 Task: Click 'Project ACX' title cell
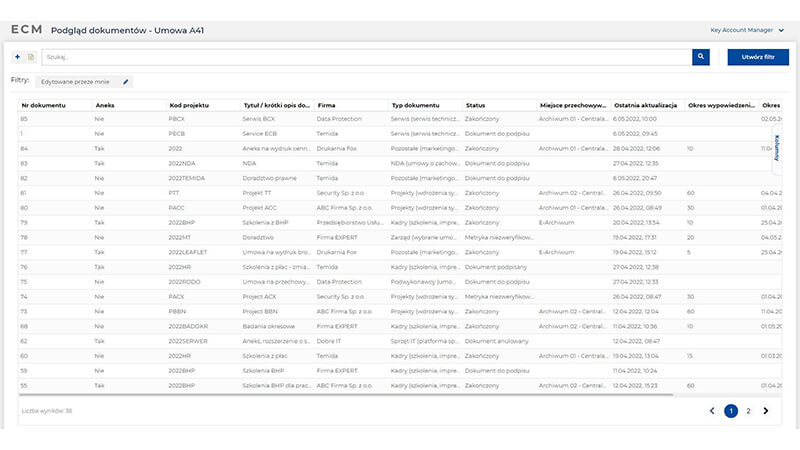(259, 296)
